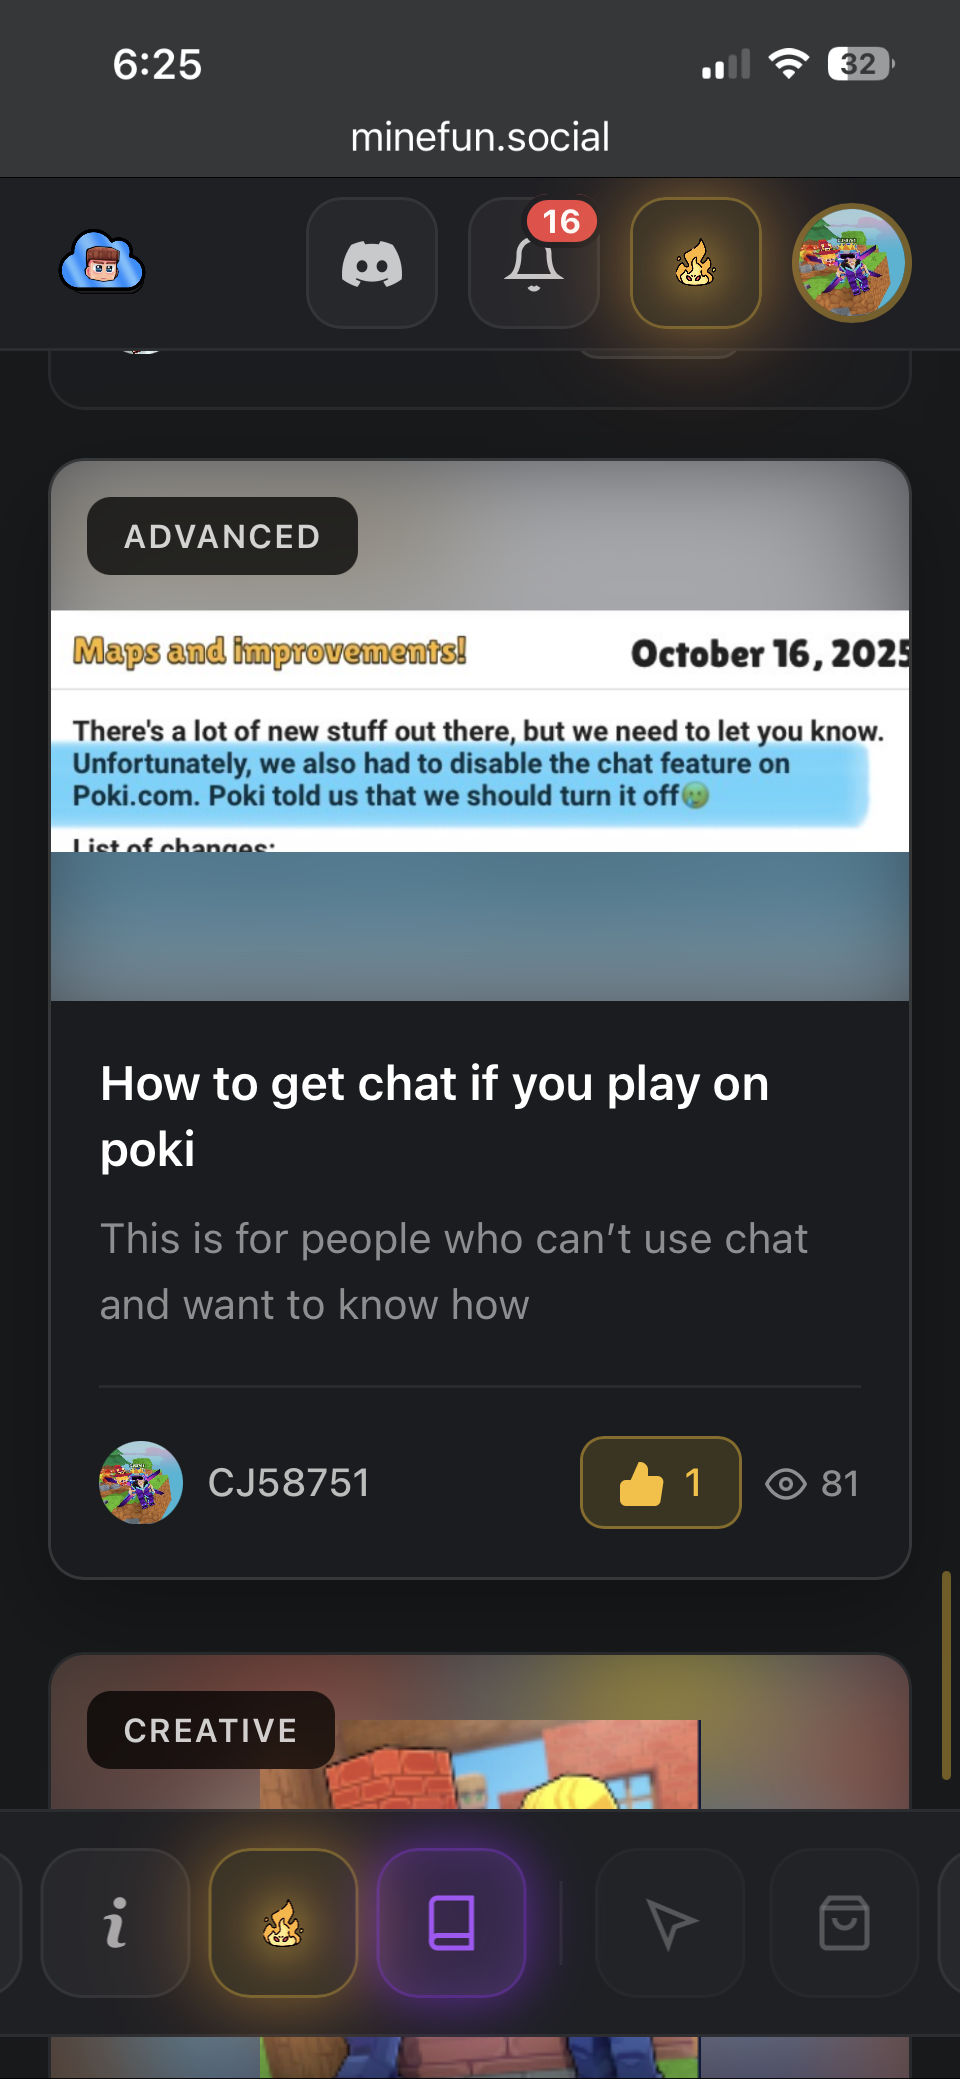
Task: Select the purple book tab
Action: coord(451,1922)
